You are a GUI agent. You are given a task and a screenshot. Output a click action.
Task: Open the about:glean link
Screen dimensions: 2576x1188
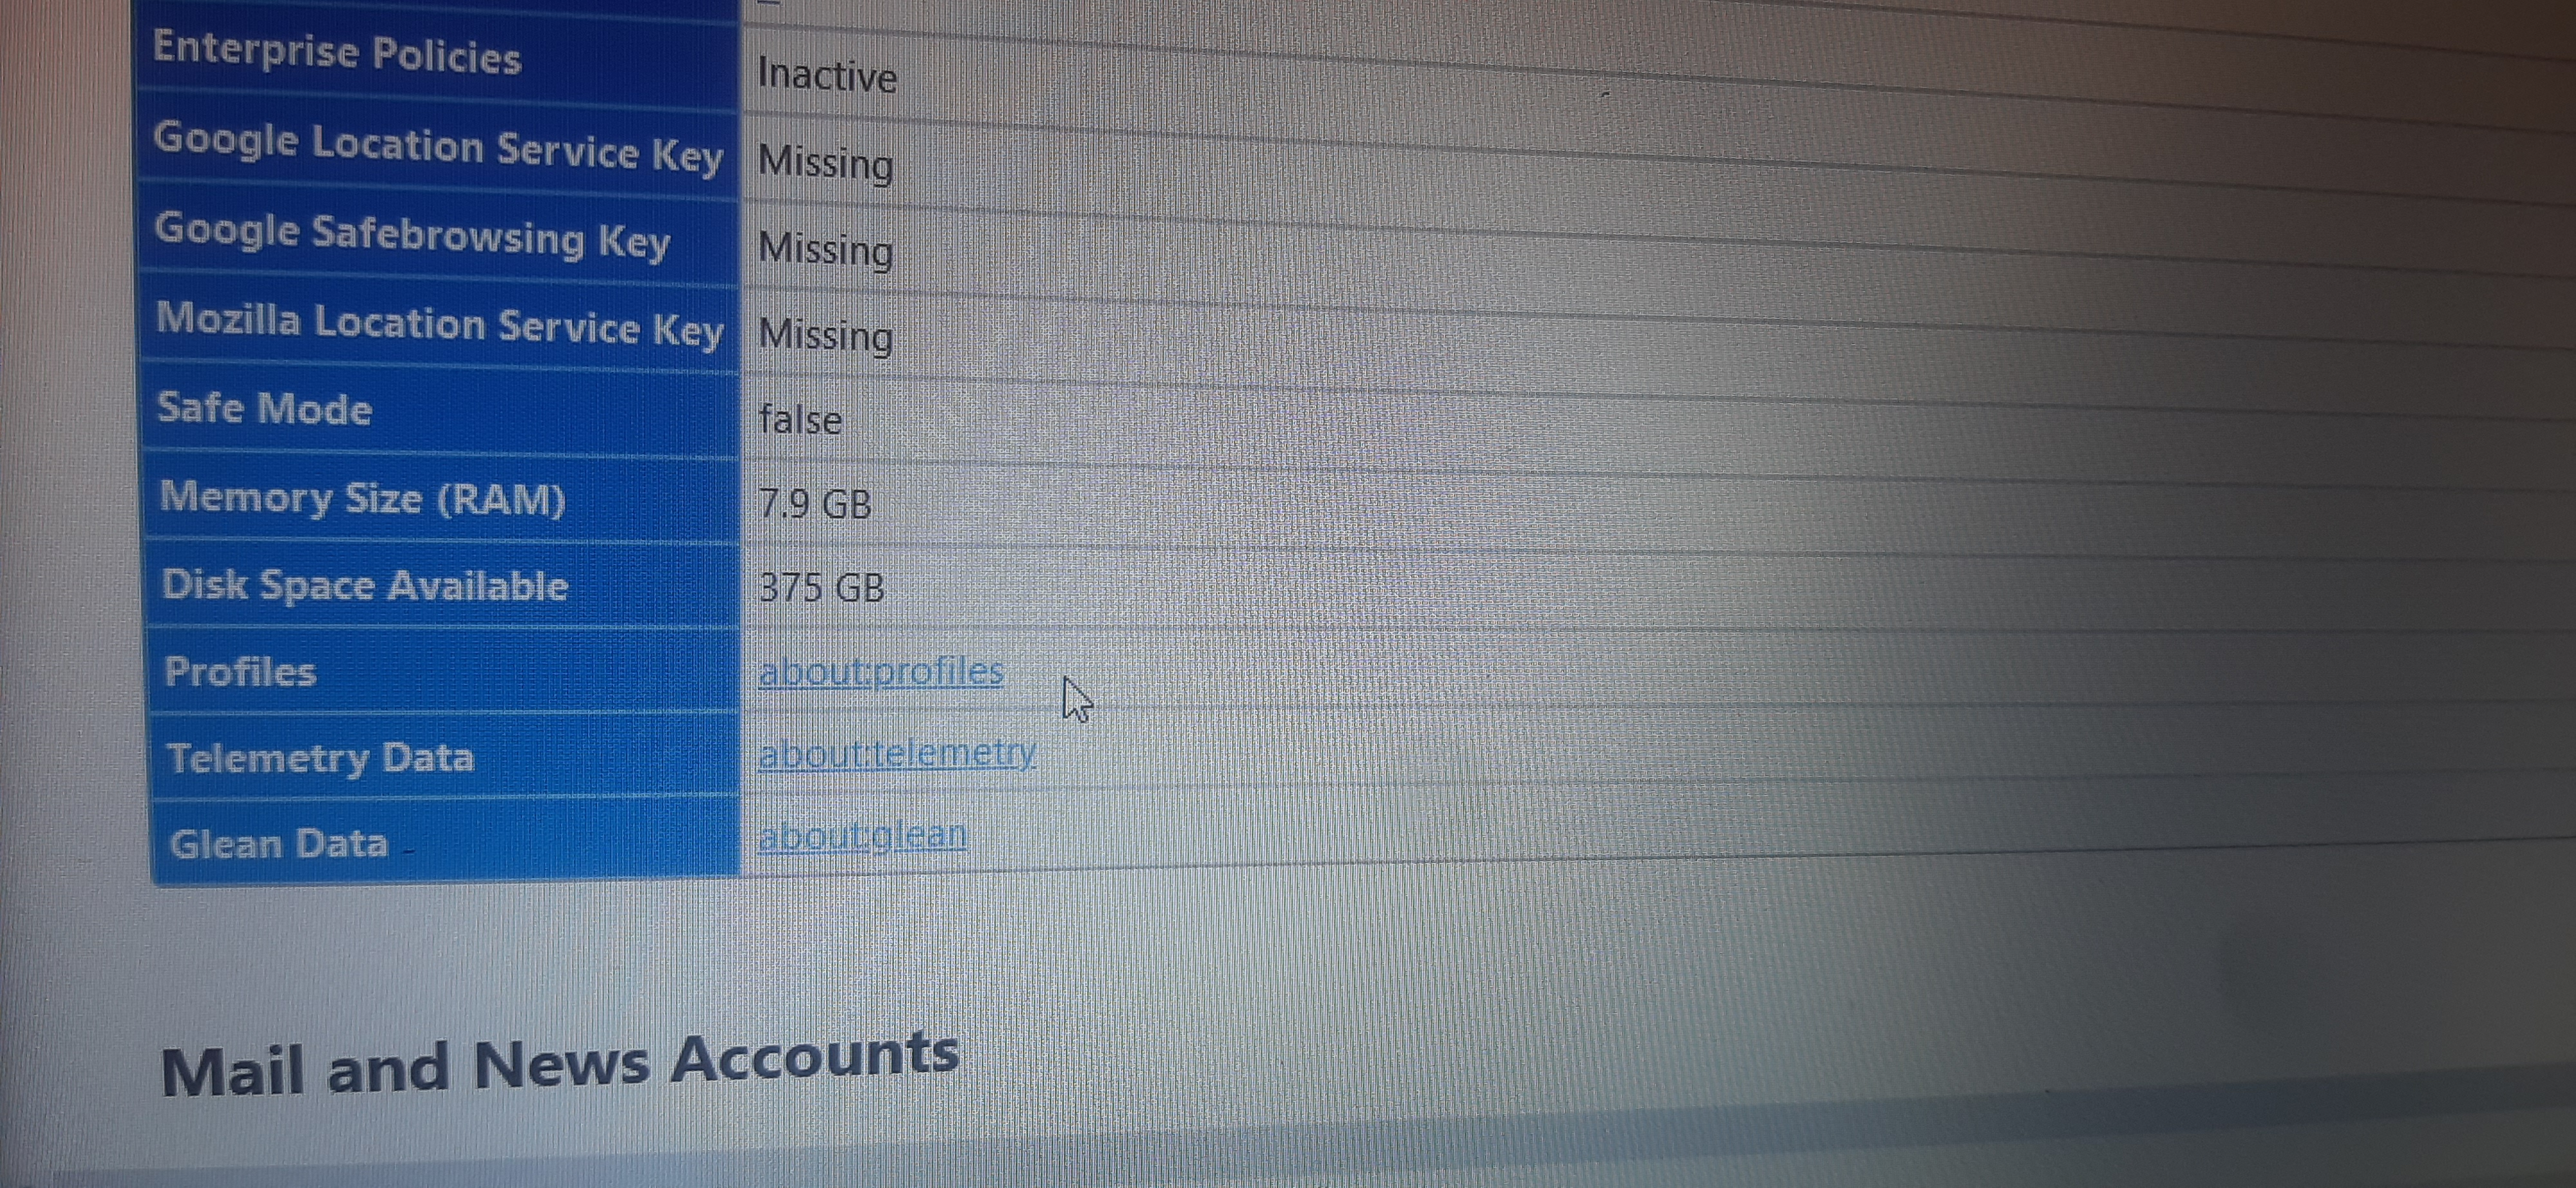(862, 835)
